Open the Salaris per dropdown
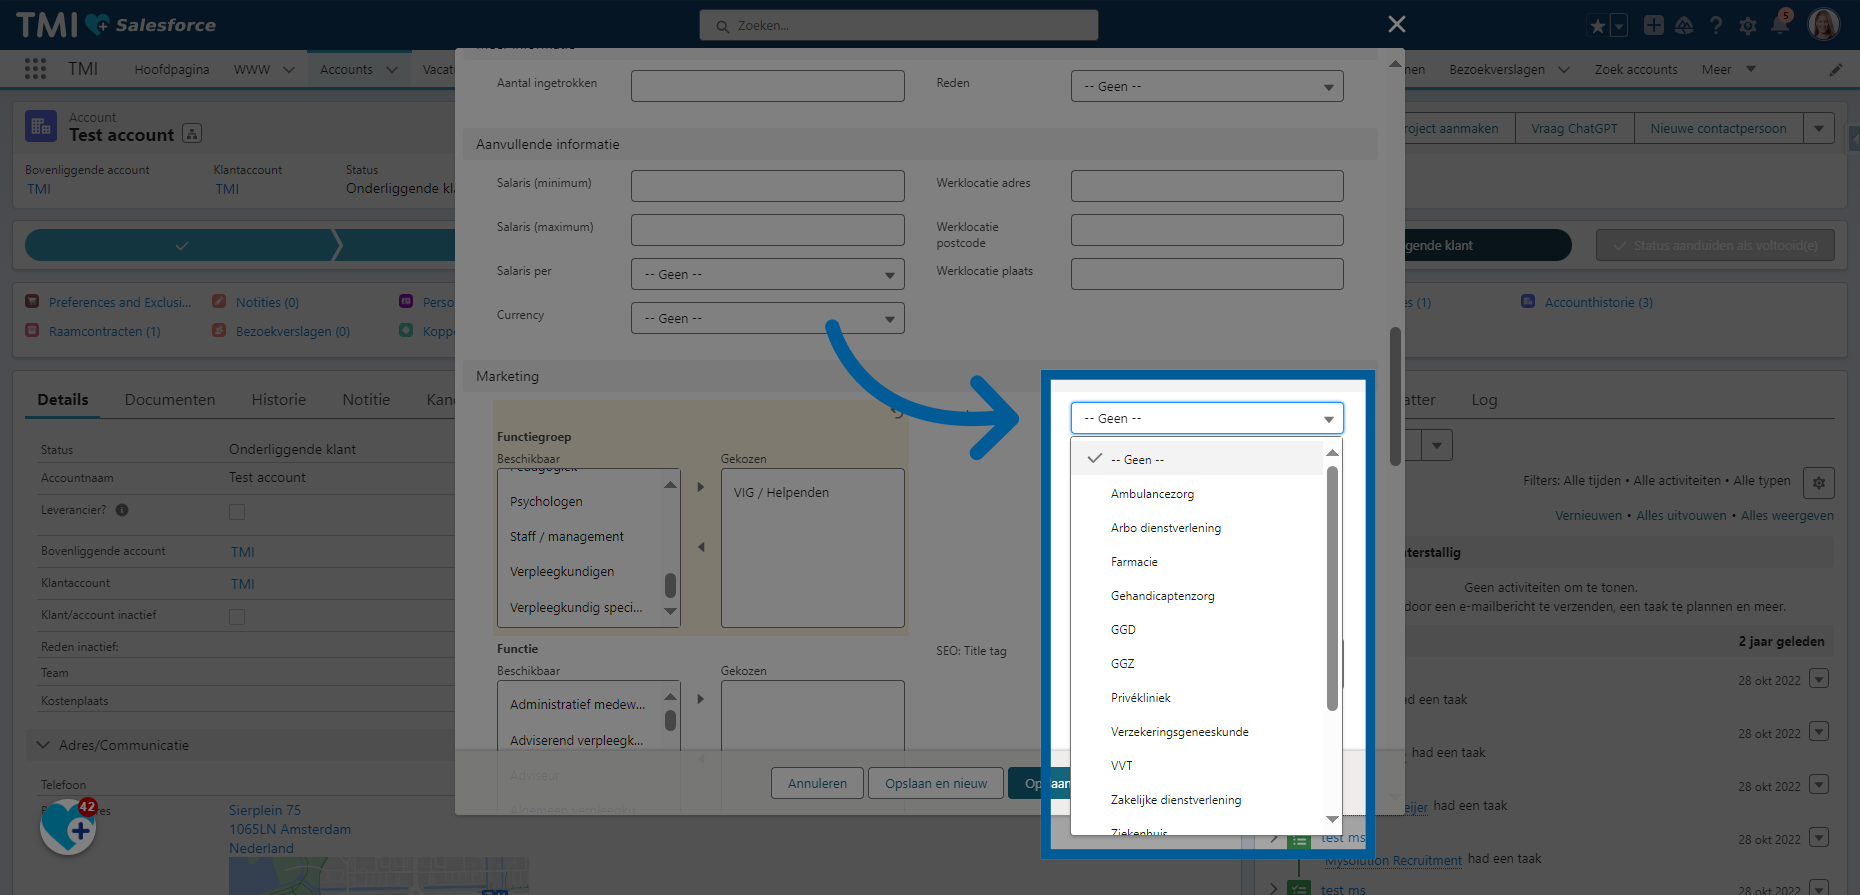This screenshot has width=1860, height=895. 768,274
